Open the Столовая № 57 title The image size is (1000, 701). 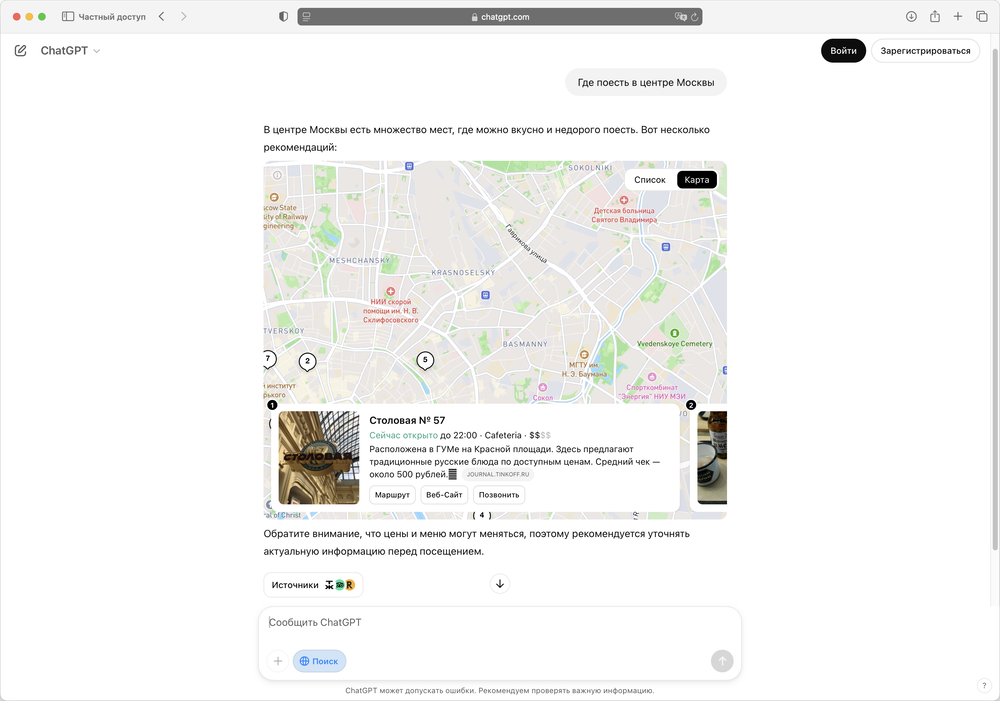pos(407,420)
